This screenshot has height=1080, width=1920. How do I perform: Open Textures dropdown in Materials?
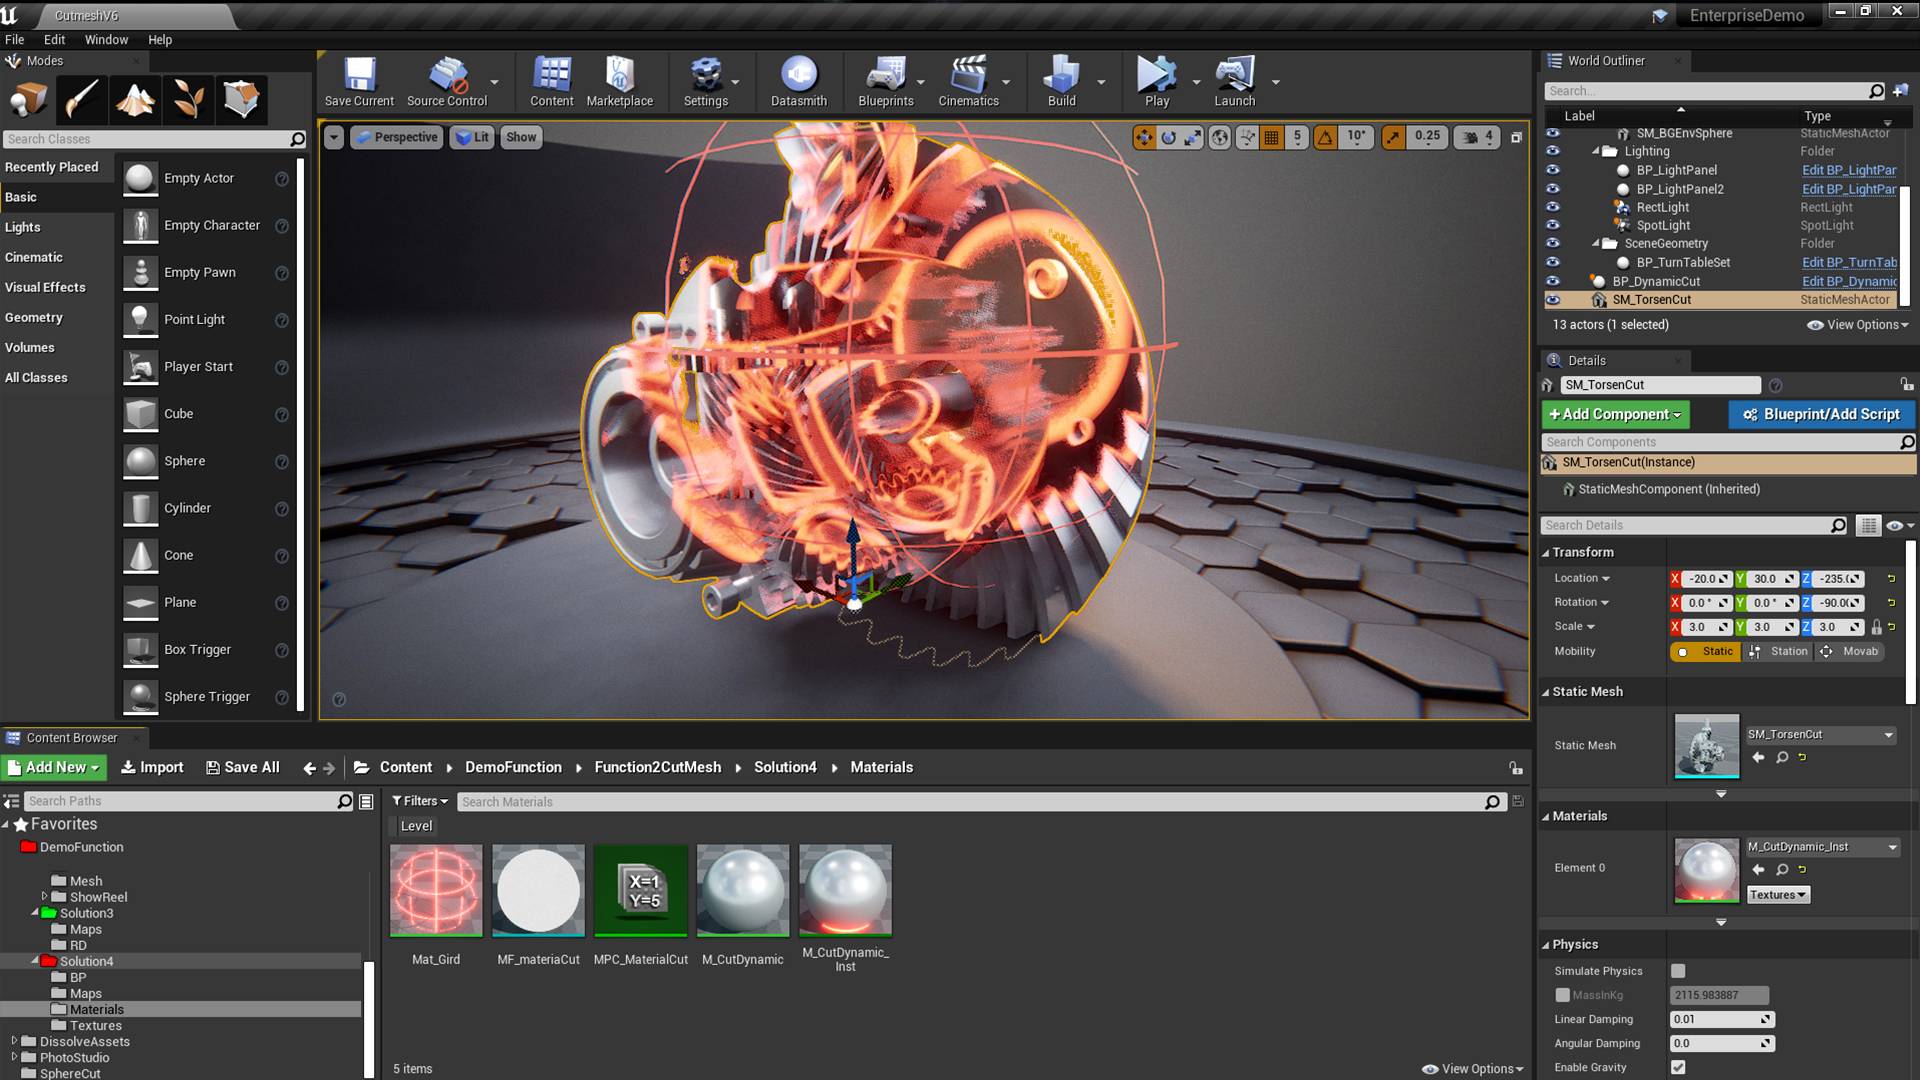pyautogui.click(x=1778, y=895)
